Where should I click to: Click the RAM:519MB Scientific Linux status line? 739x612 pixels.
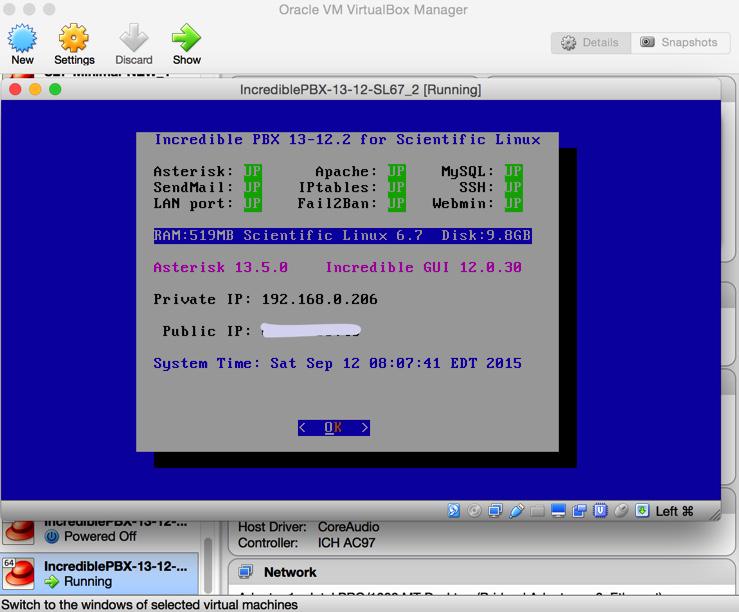tap(343, 235)
